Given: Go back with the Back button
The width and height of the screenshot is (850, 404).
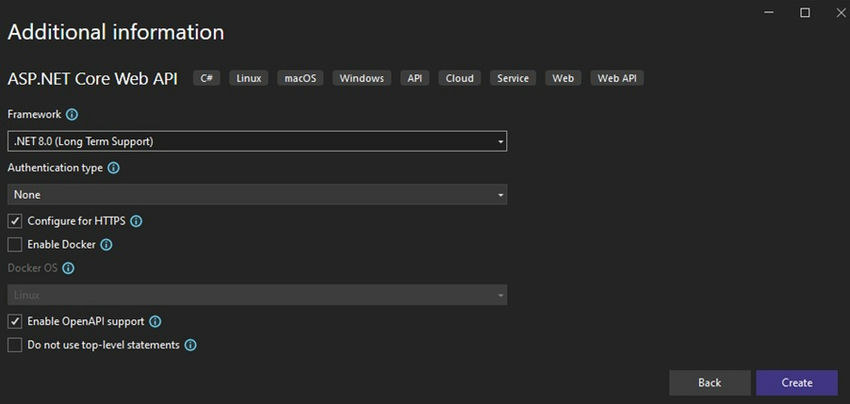Looking at the screenshot, I should [709, 382].
